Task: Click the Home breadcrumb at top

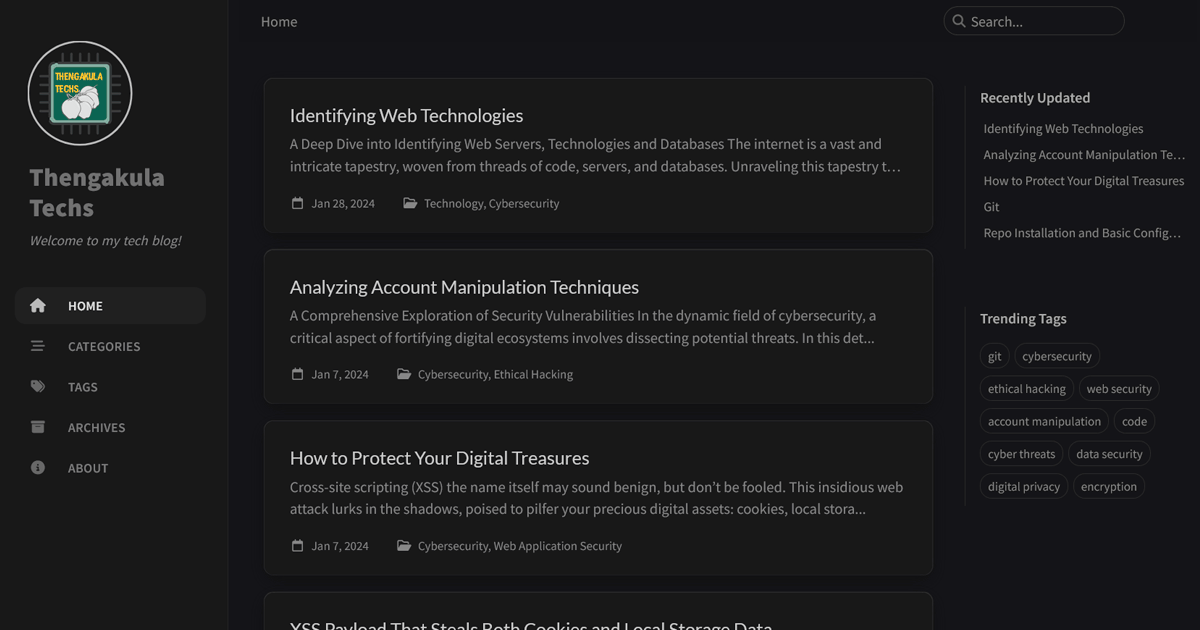Action: coord(279,22)
